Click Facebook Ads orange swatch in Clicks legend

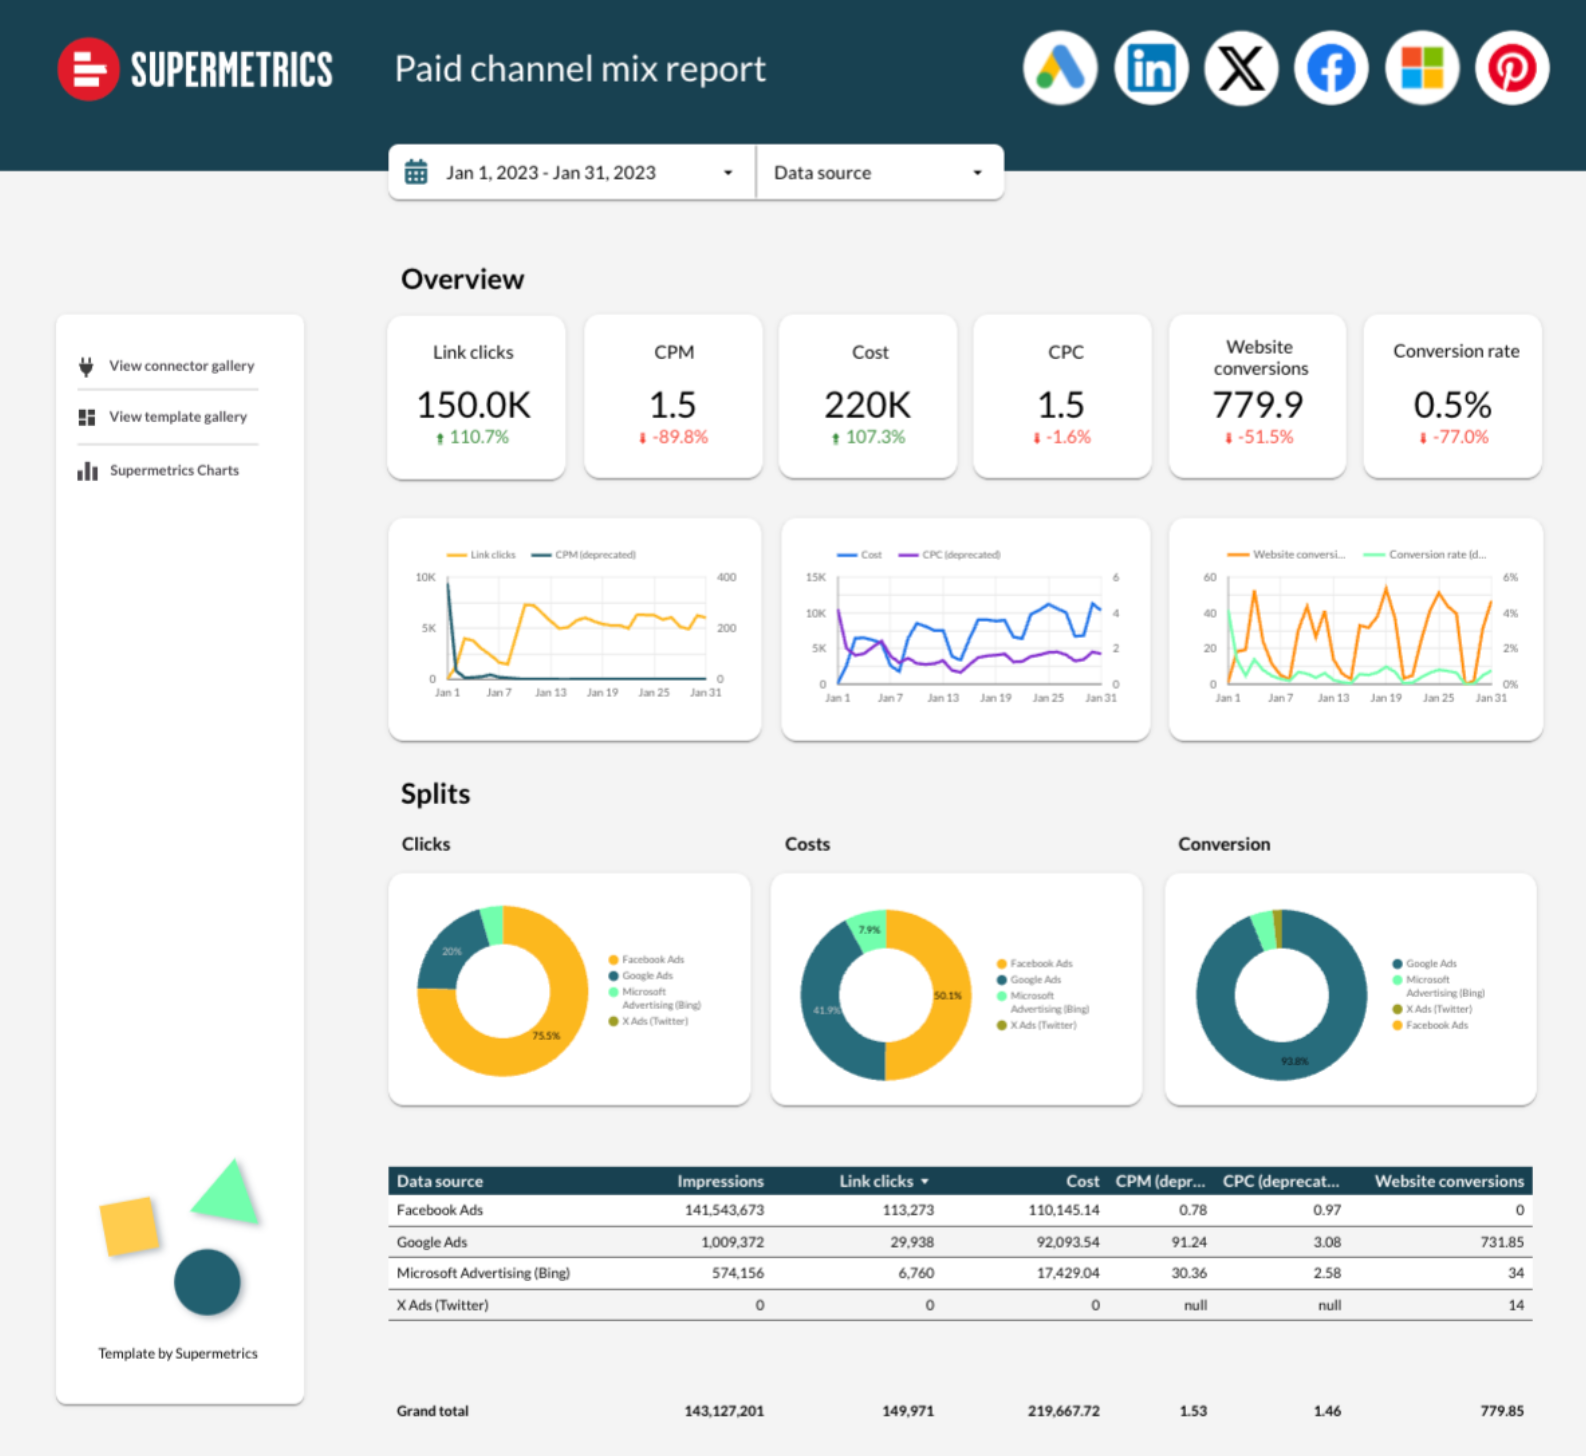tap(613, 960)
